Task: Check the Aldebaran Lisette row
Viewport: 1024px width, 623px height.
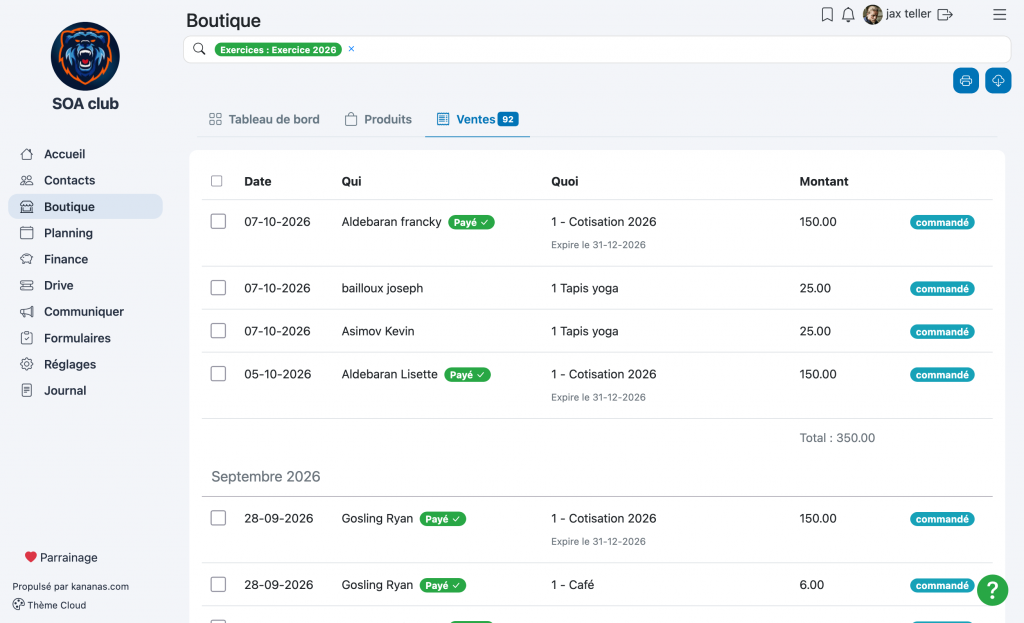Action: (x=218, y=374)
